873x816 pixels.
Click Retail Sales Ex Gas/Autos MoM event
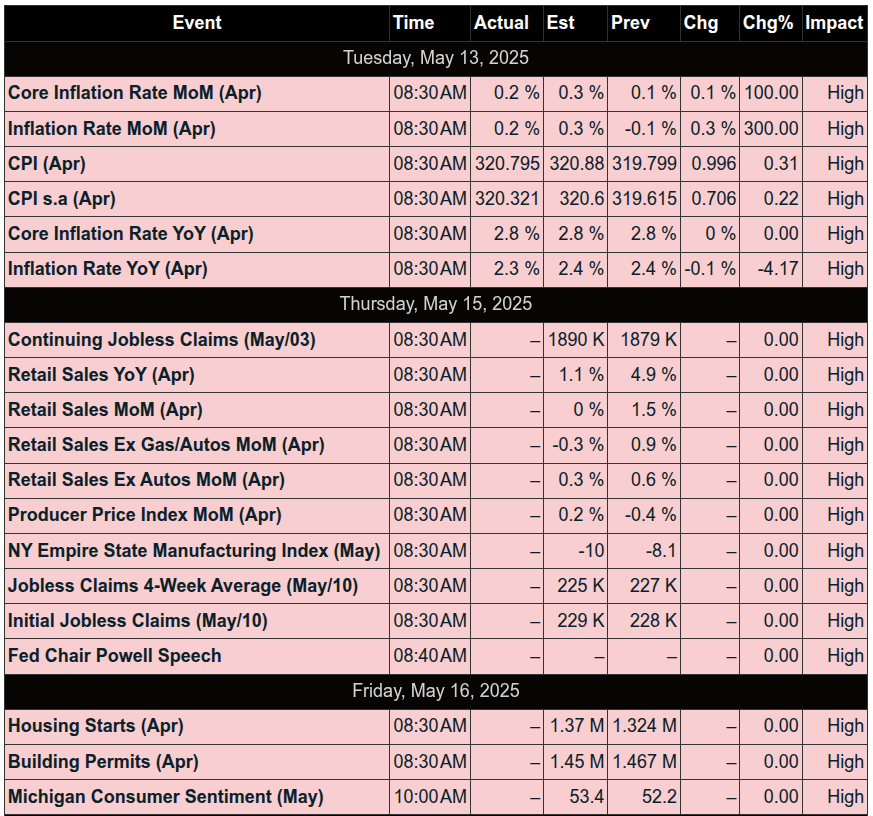point(166,445)
